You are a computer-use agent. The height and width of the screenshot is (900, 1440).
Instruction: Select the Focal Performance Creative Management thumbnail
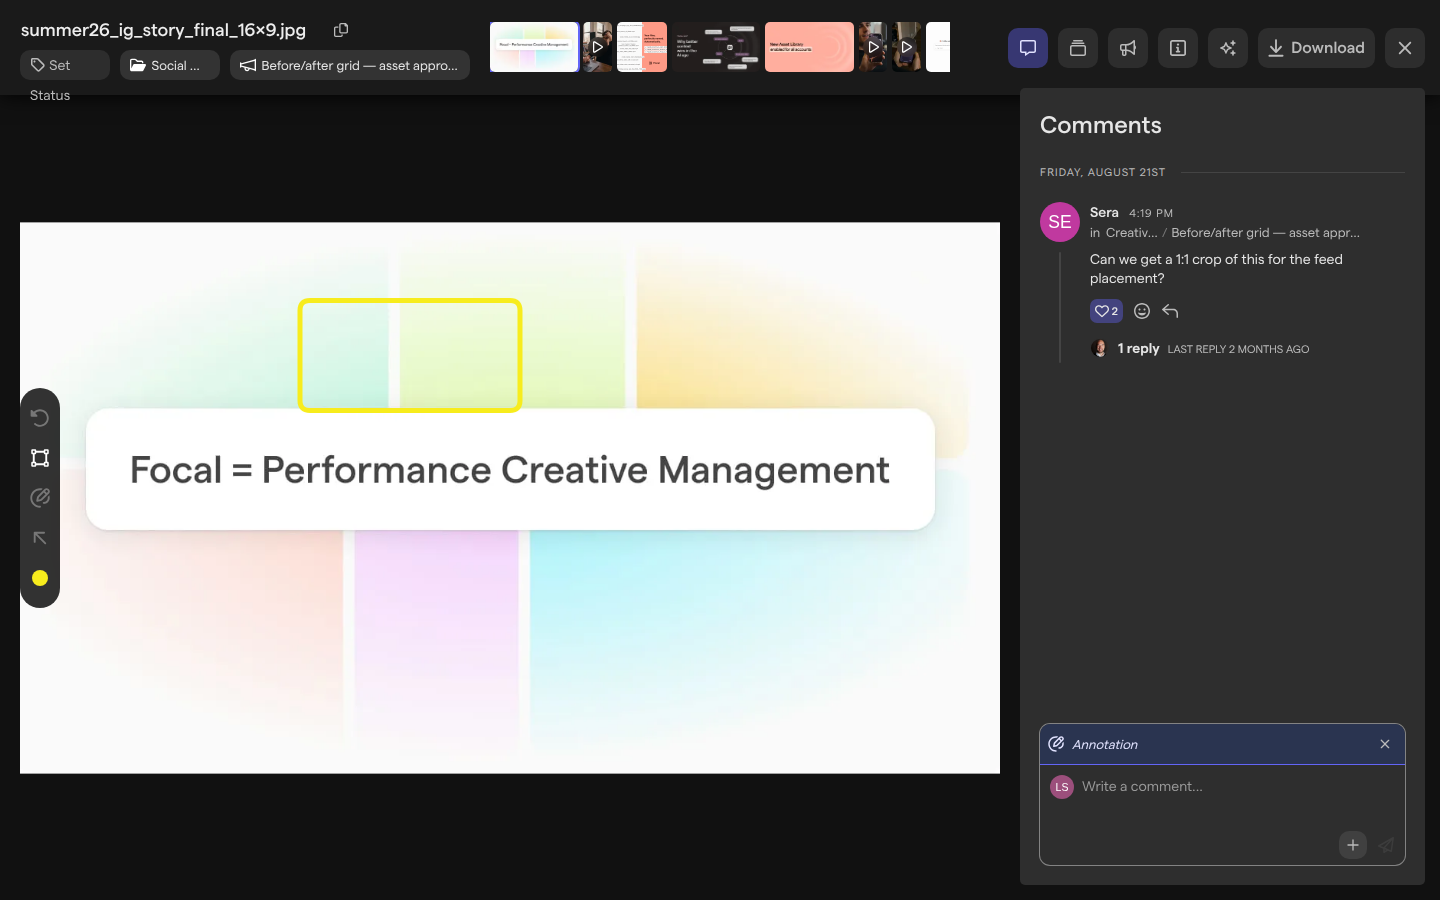pos(535,47)
